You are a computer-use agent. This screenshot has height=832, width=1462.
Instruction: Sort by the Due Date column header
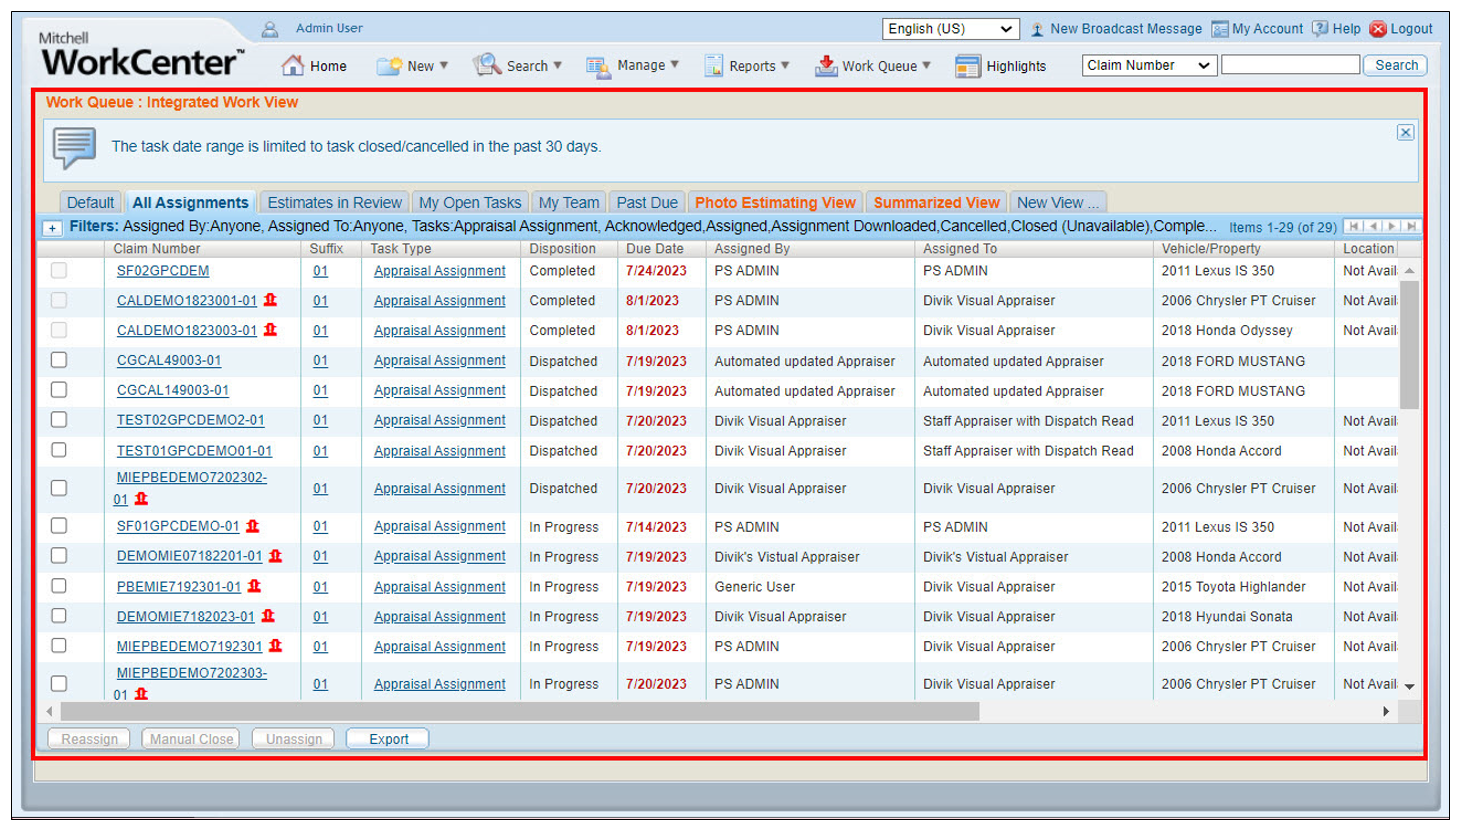pos(655,248)
